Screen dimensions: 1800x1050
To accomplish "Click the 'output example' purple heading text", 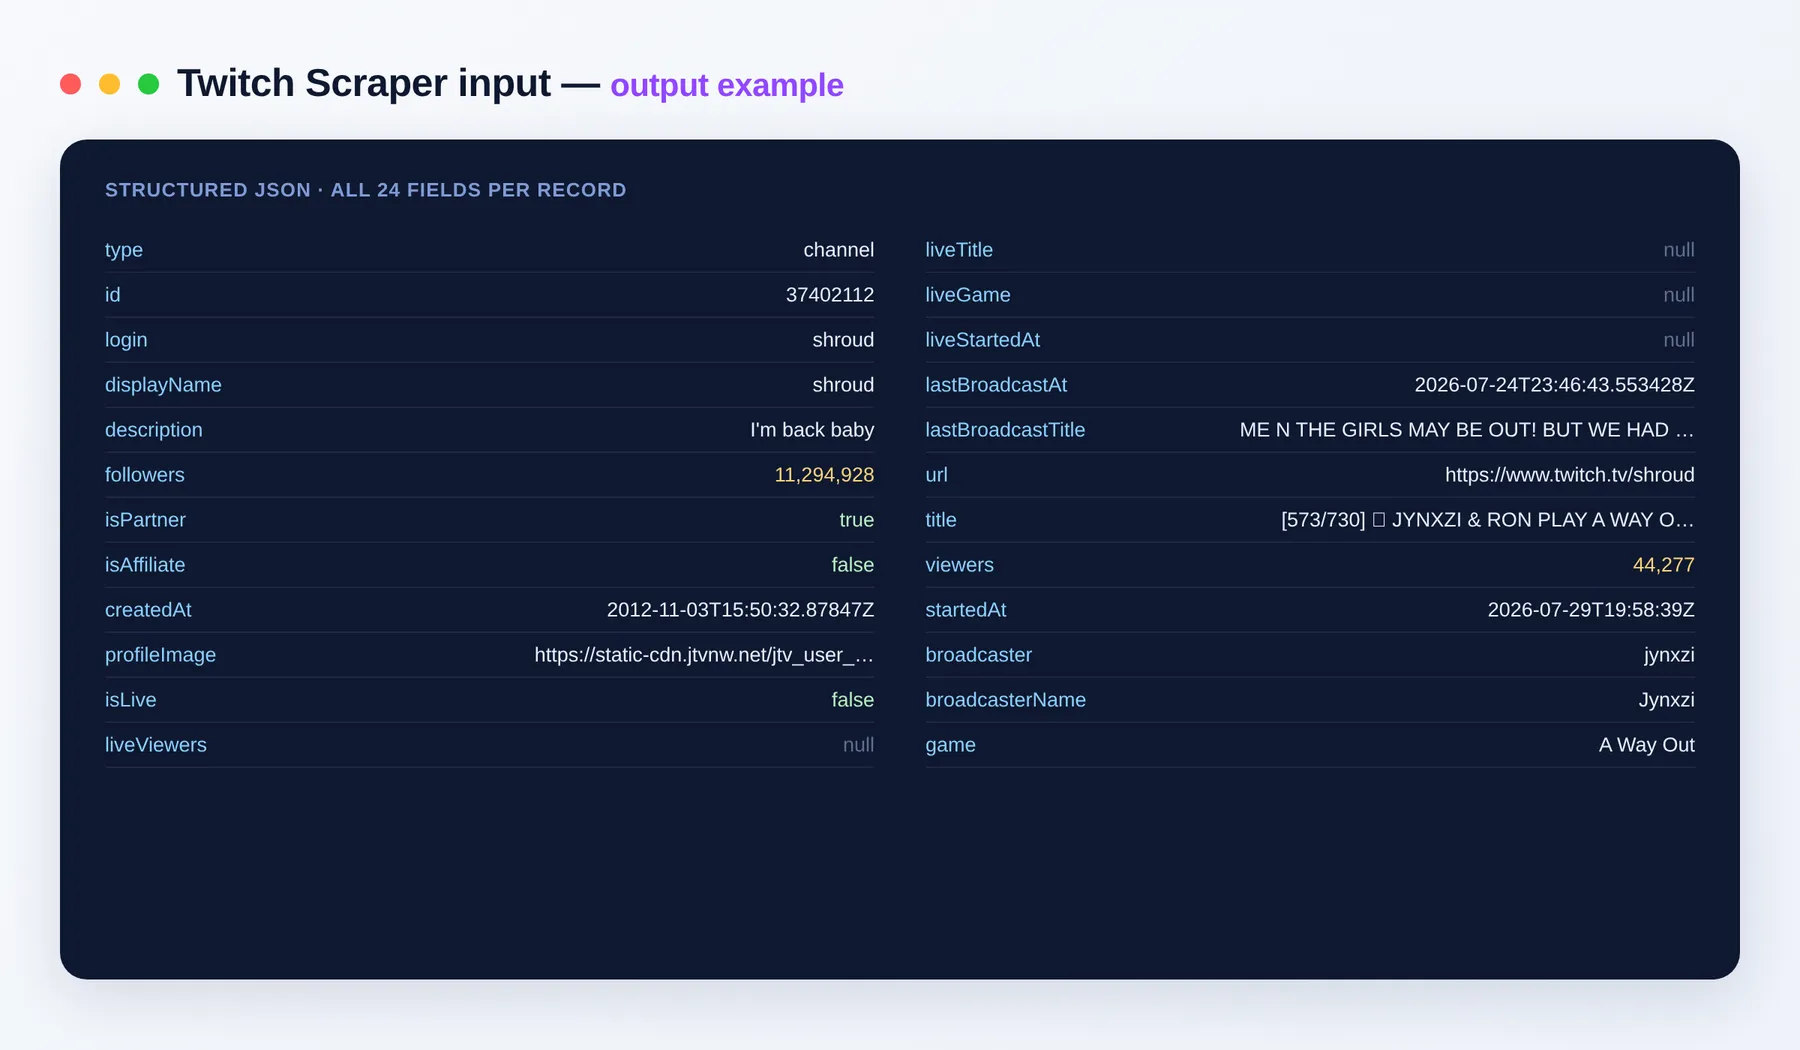I will coord(727,85).
